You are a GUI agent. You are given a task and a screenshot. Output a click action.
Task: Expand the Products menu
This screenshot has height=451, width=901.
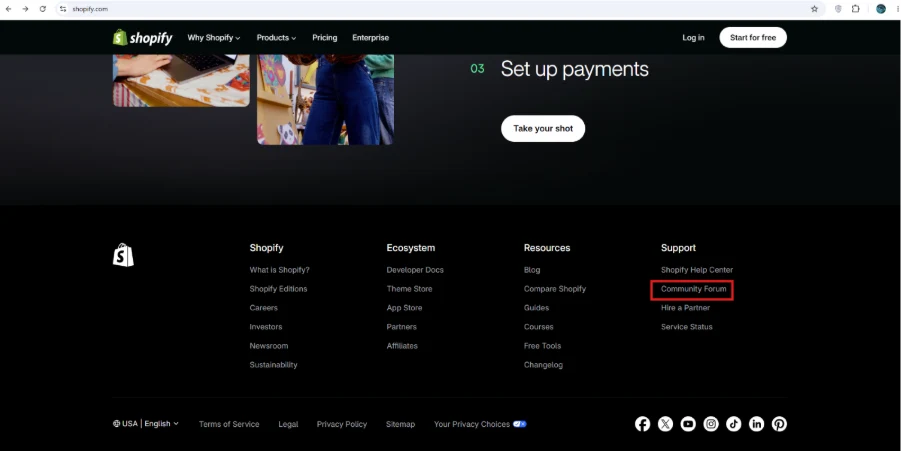coord(276,37)
